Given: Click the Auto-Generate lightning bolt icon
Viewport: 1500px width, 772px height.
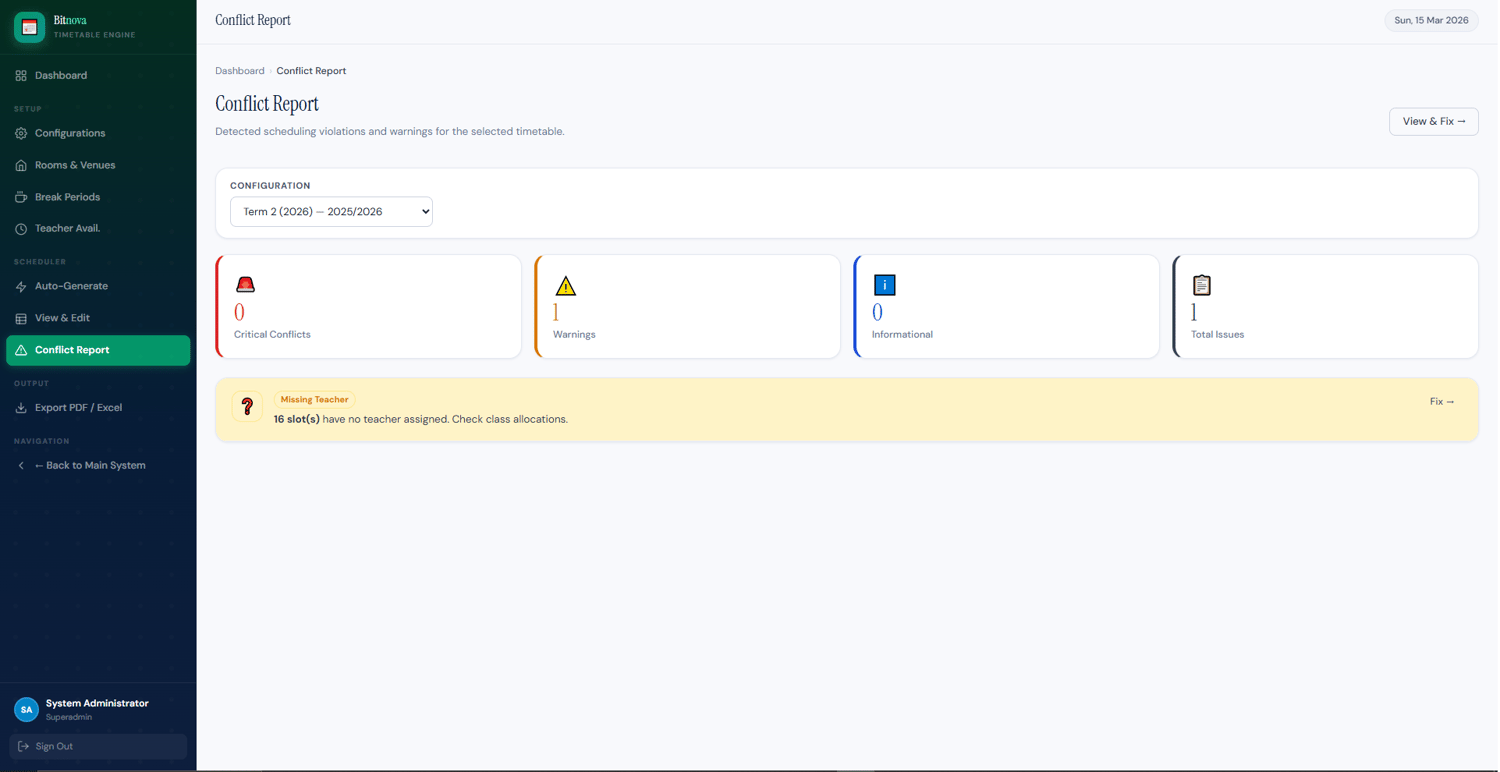Looking at the screenshot, I should (x=21, y=286).
